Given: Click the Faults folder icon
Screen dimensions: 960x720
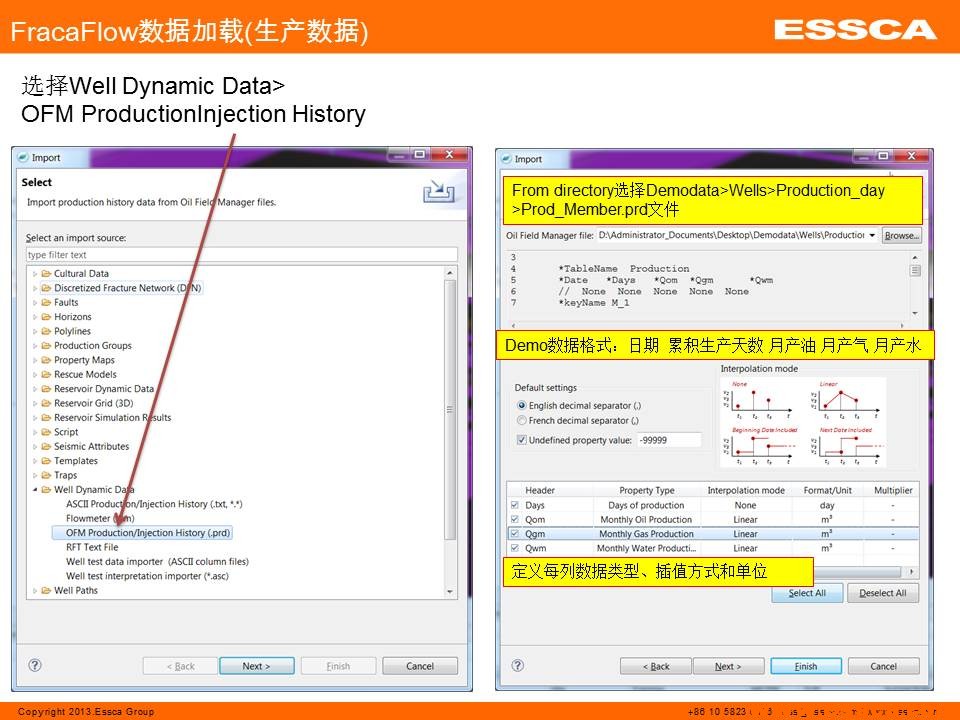Looking at the screenshot, I should tap(46, 302).
